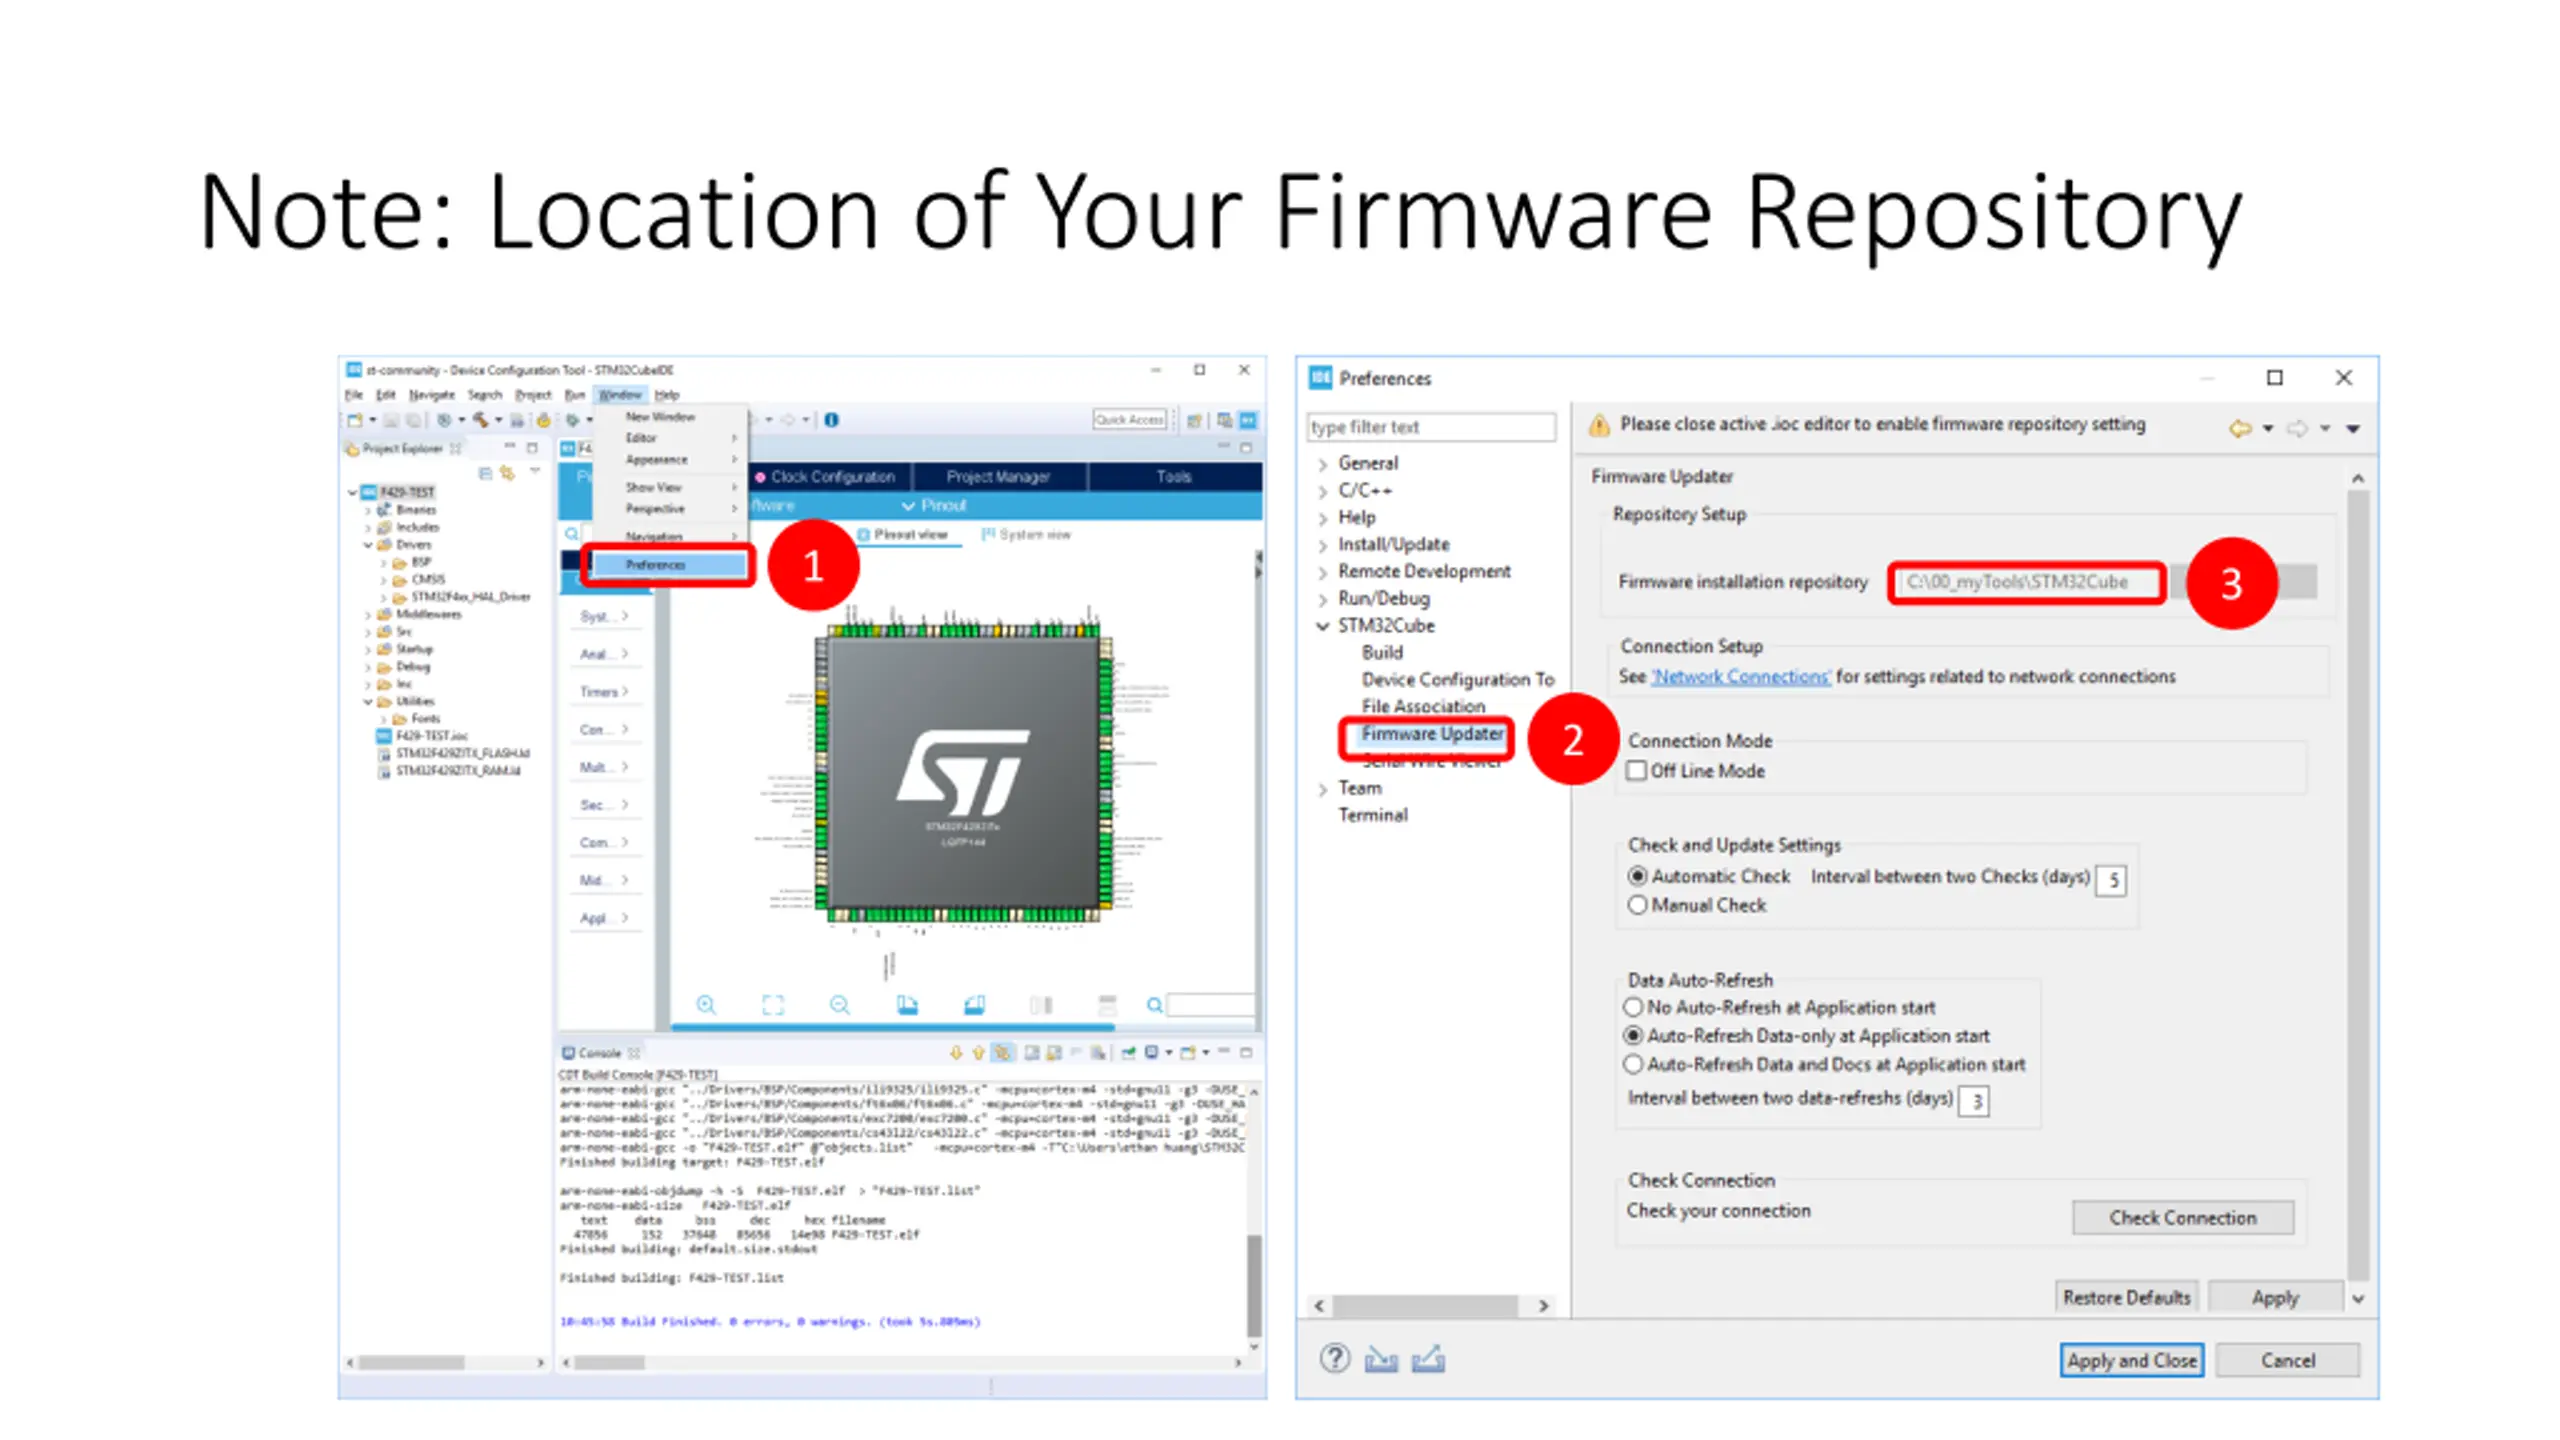2560x1440 pixels.
Task: Open the Tools tab
Action: click(x=1174, y=477)
